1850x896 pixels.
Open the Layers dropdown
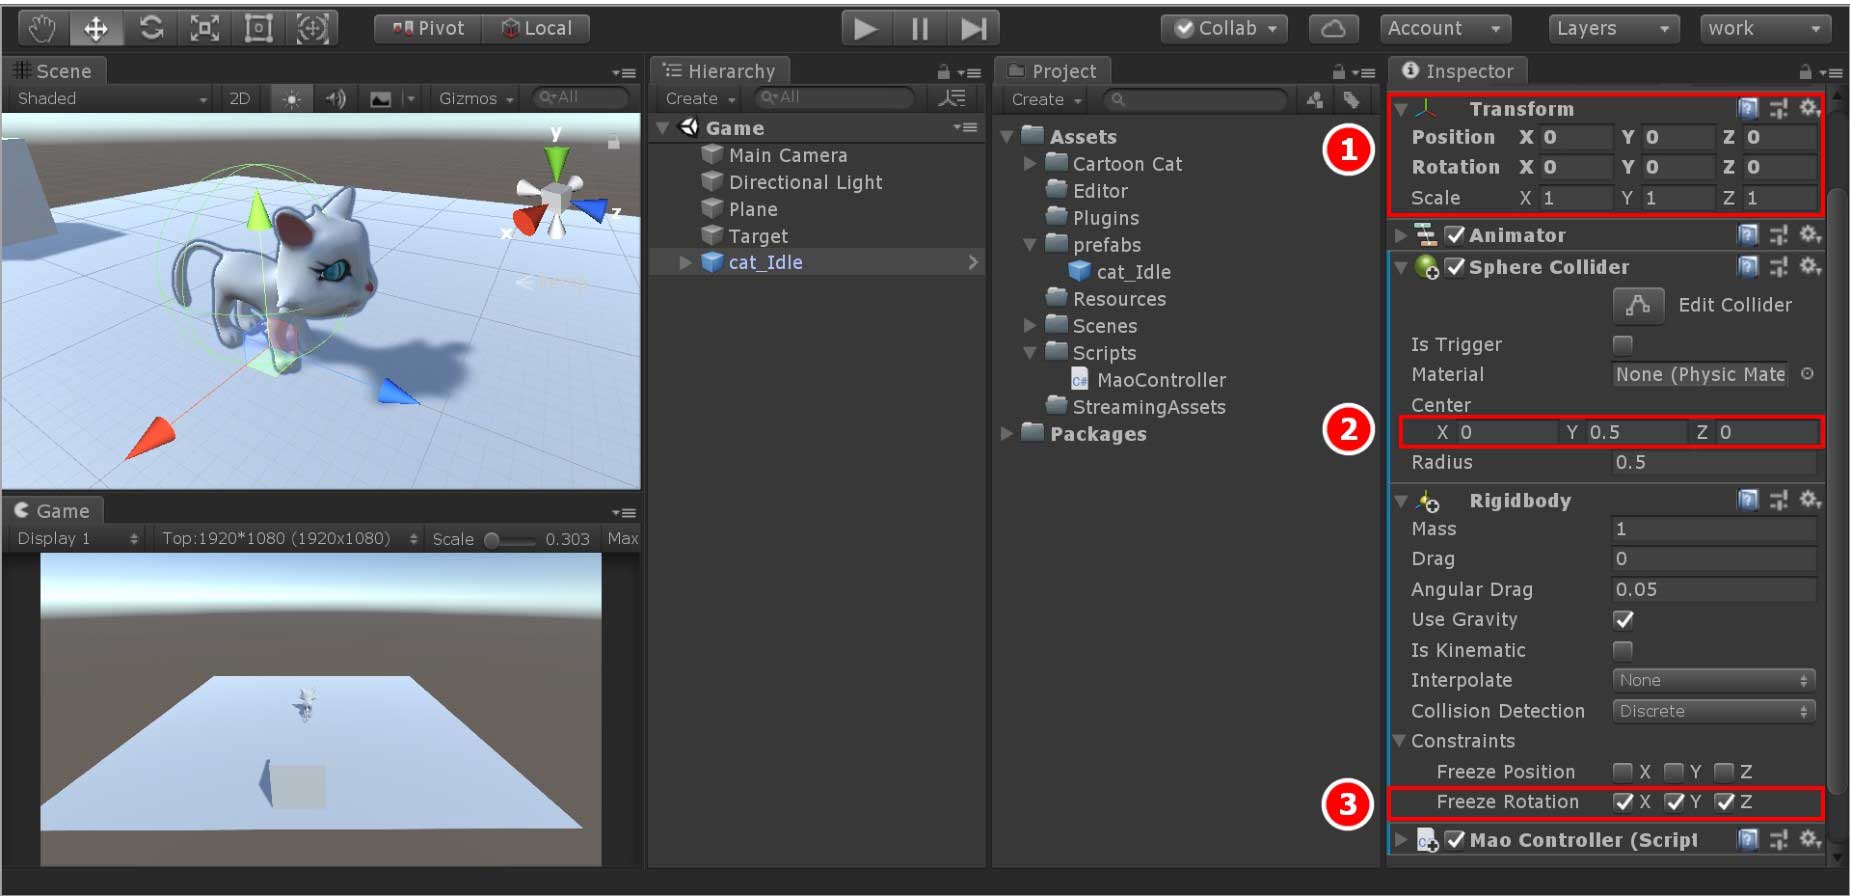pos(1613,28)
